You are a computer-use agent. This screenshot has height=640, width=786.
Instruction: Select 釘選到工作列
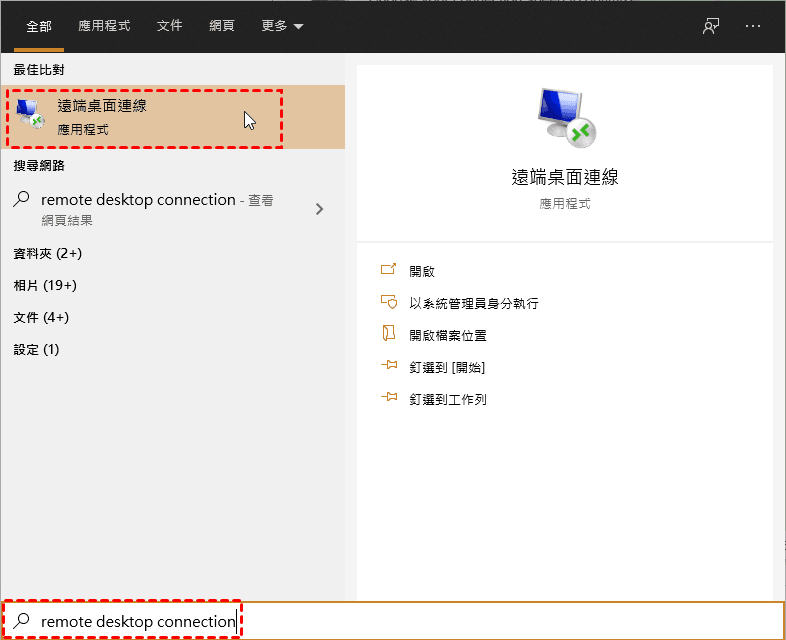[x=448, y=399]
